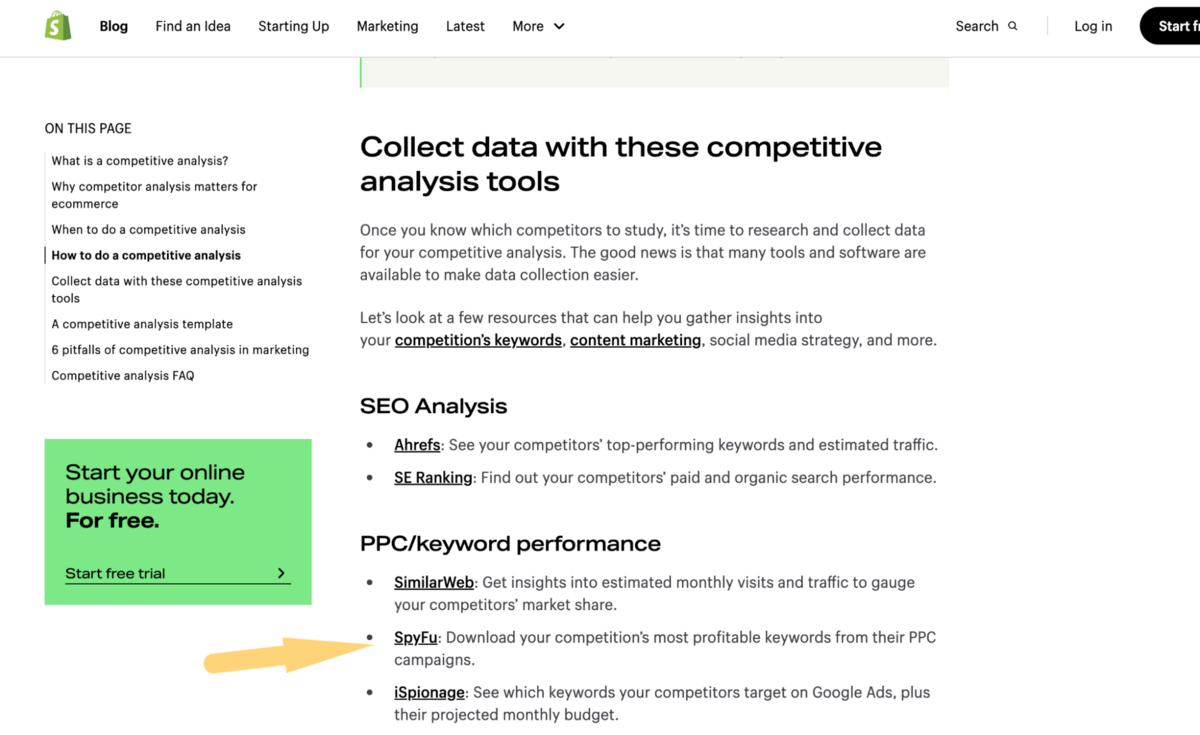Open 'Competitive analysis FAQ' sidebar link

point(123,376)
